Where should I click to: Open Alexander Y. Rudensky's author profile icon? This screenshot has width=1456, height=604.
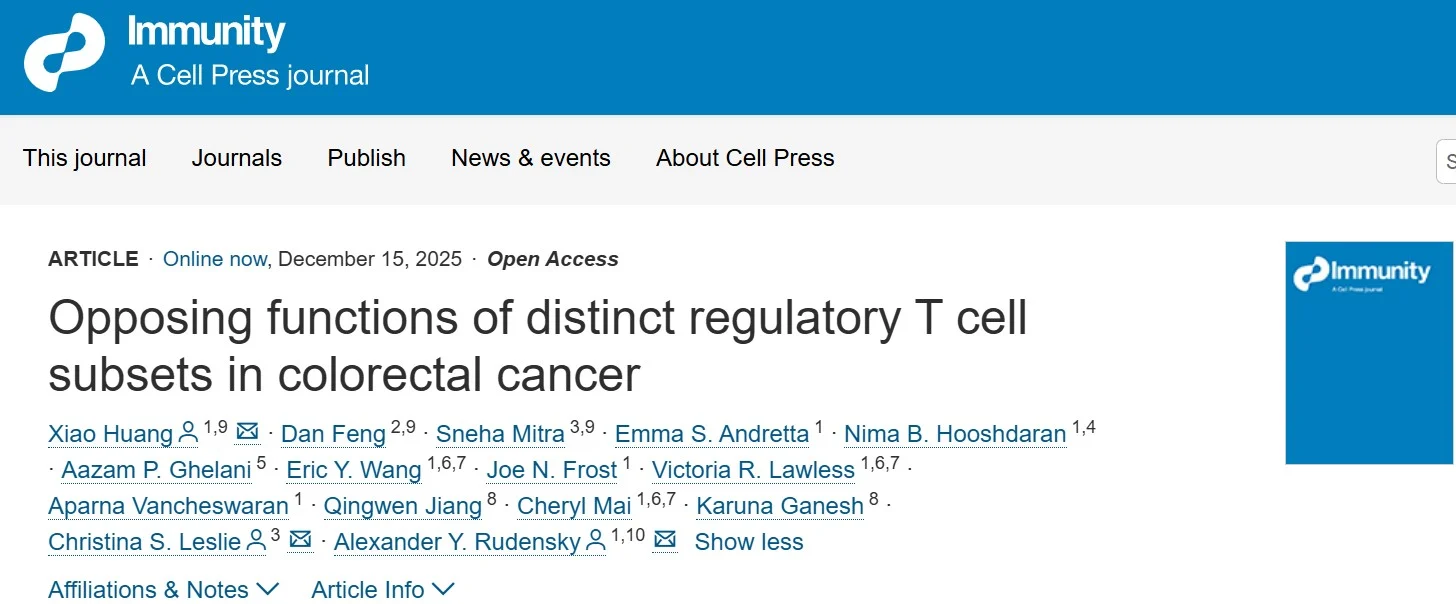click(x=594, y=540)
